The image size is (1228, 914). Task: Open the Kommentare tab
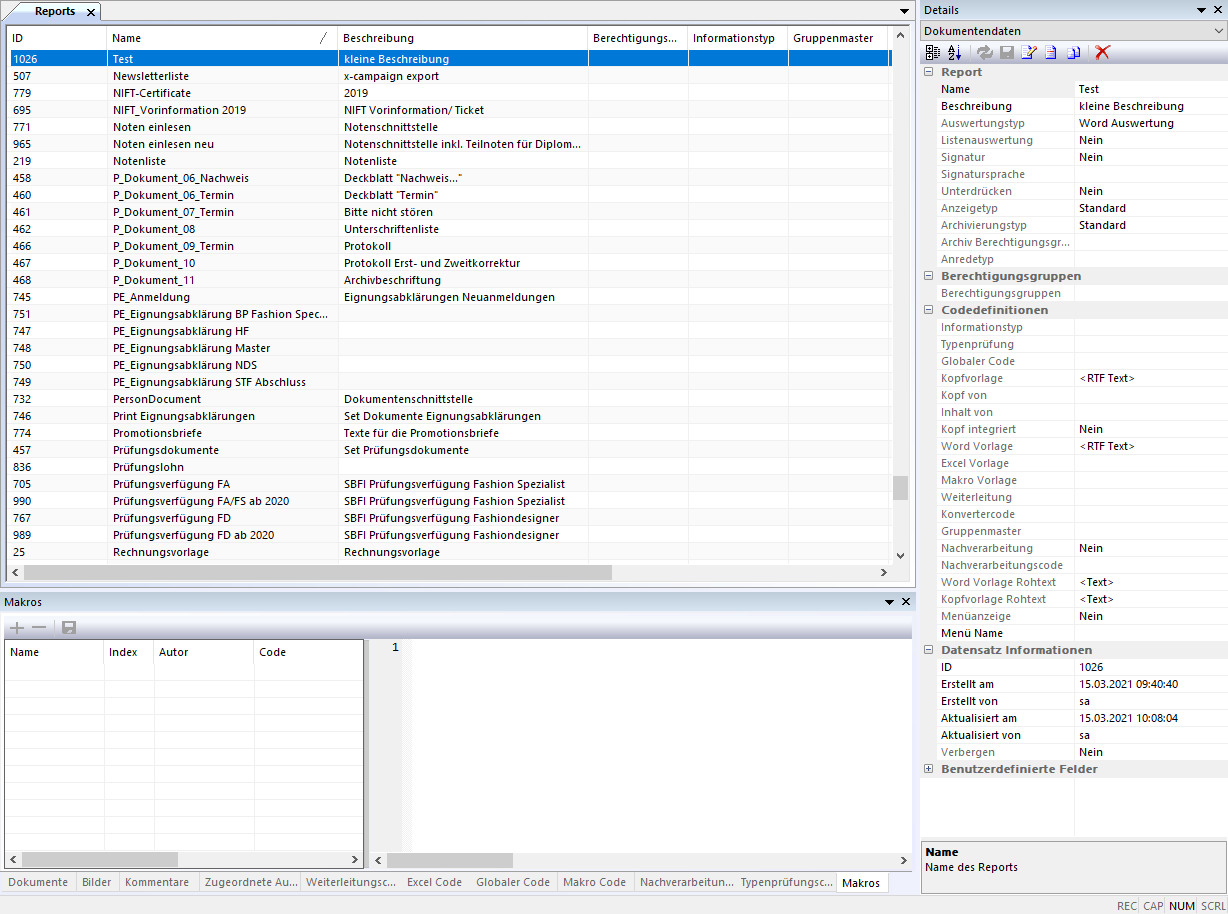click(x=156, y=882)
